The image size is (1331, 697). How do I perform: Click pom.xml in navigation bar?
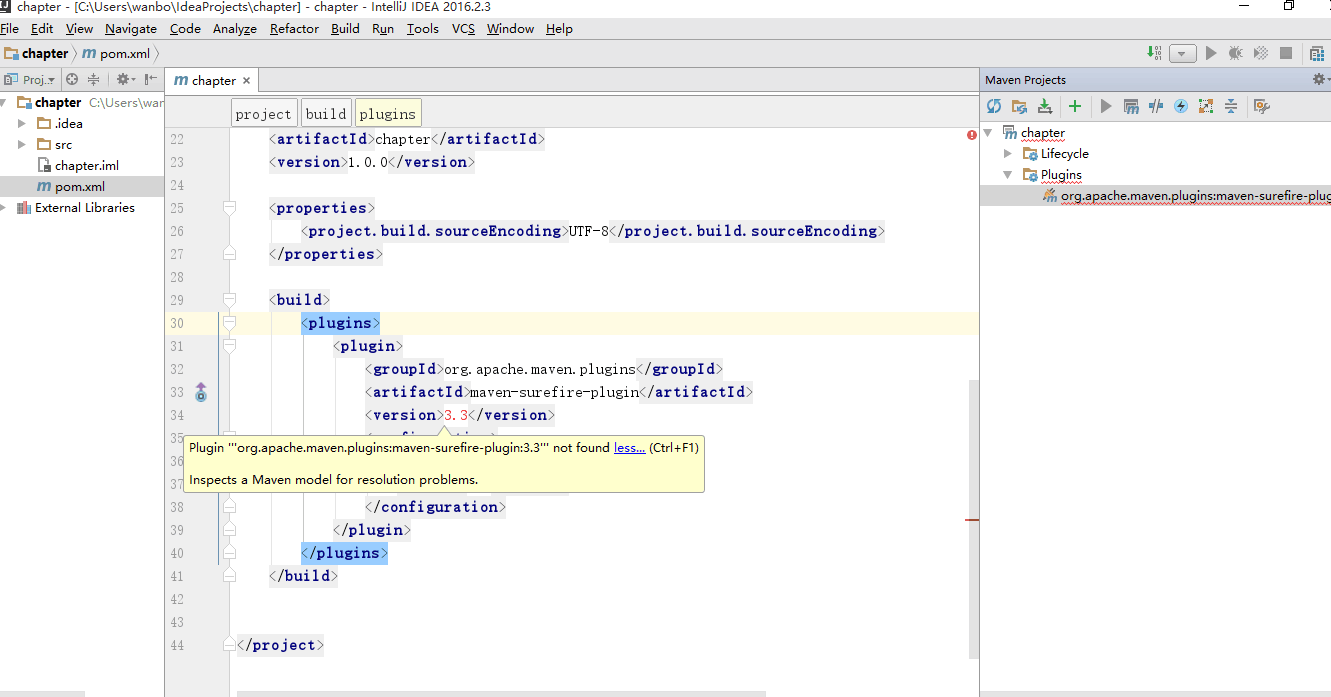tap(116, 54)
